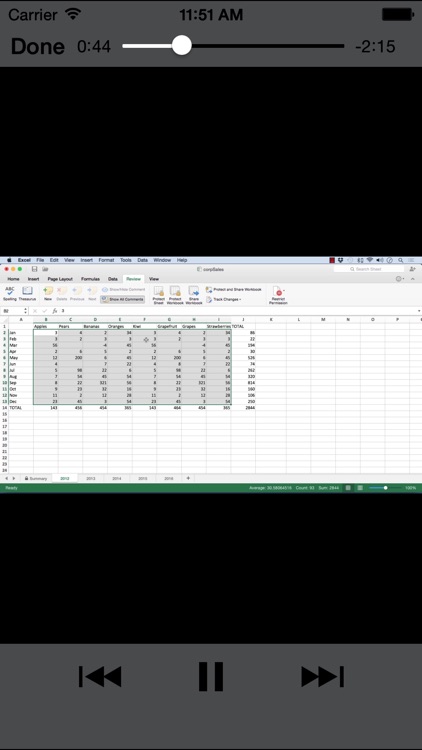Toggle Show/Hide Comment
Screen dimensions: 422x750
123,289
